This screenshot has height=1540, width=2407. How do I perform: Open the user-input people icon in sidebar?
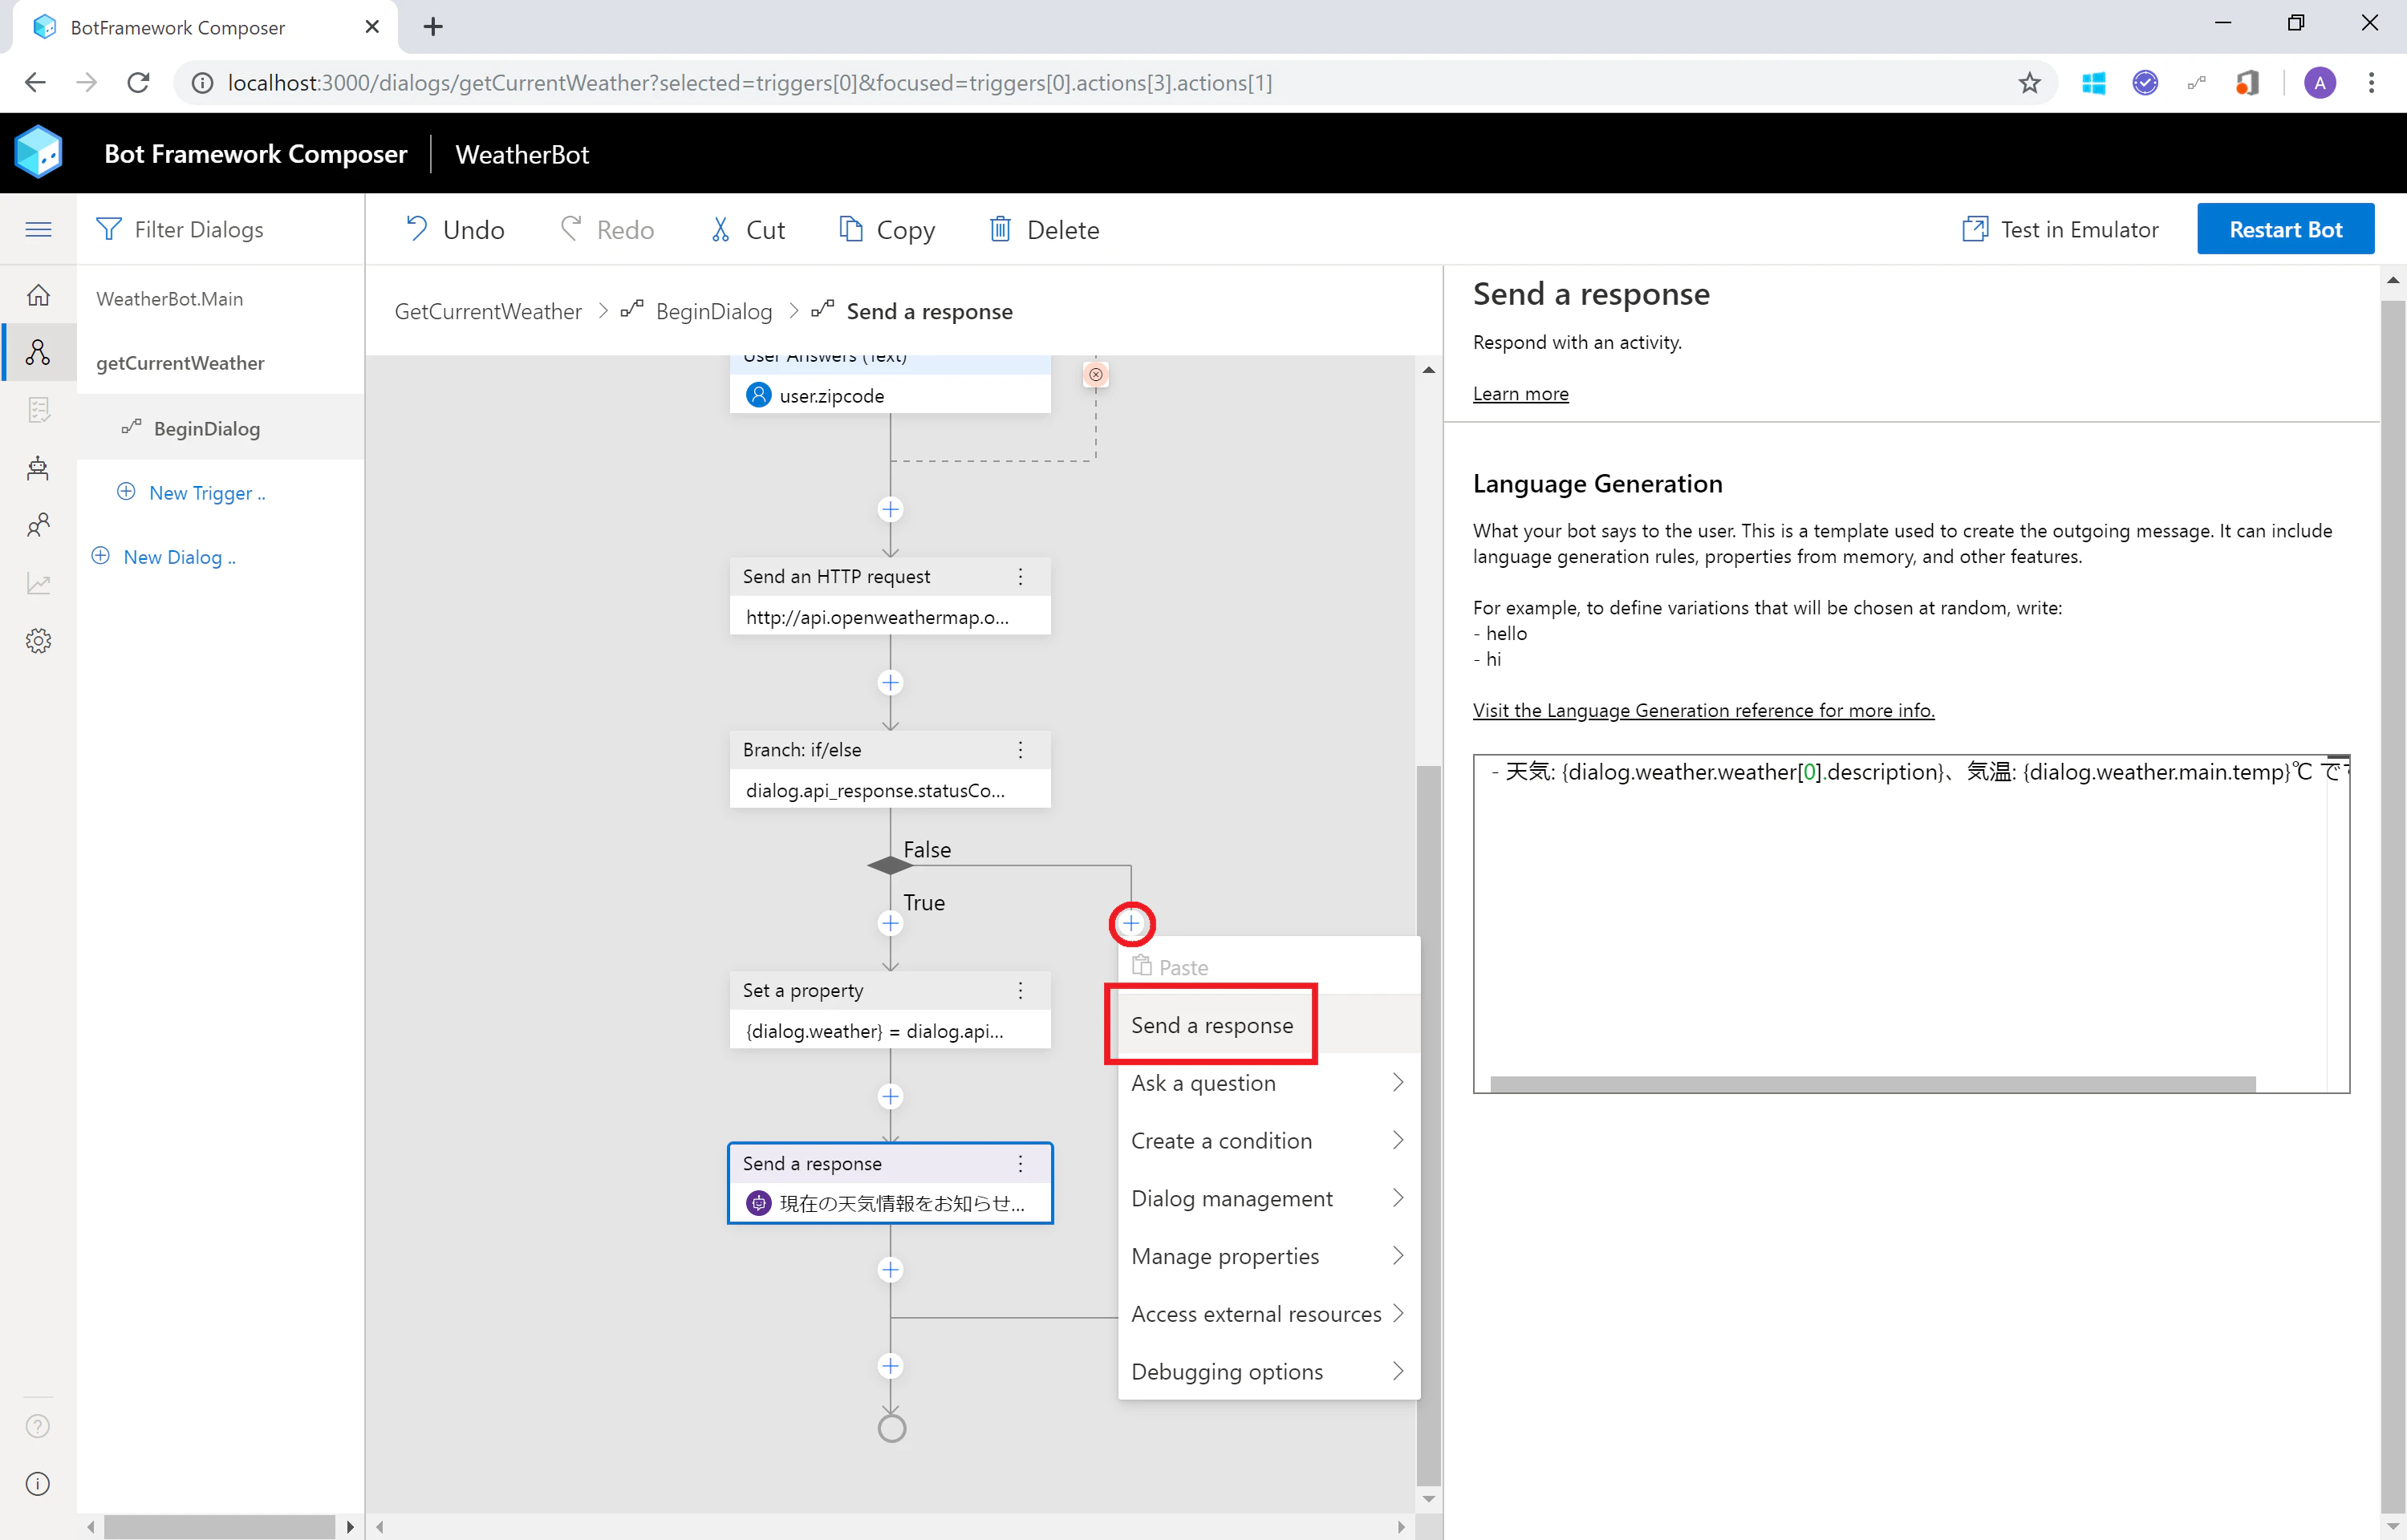(x=38, y=525)
